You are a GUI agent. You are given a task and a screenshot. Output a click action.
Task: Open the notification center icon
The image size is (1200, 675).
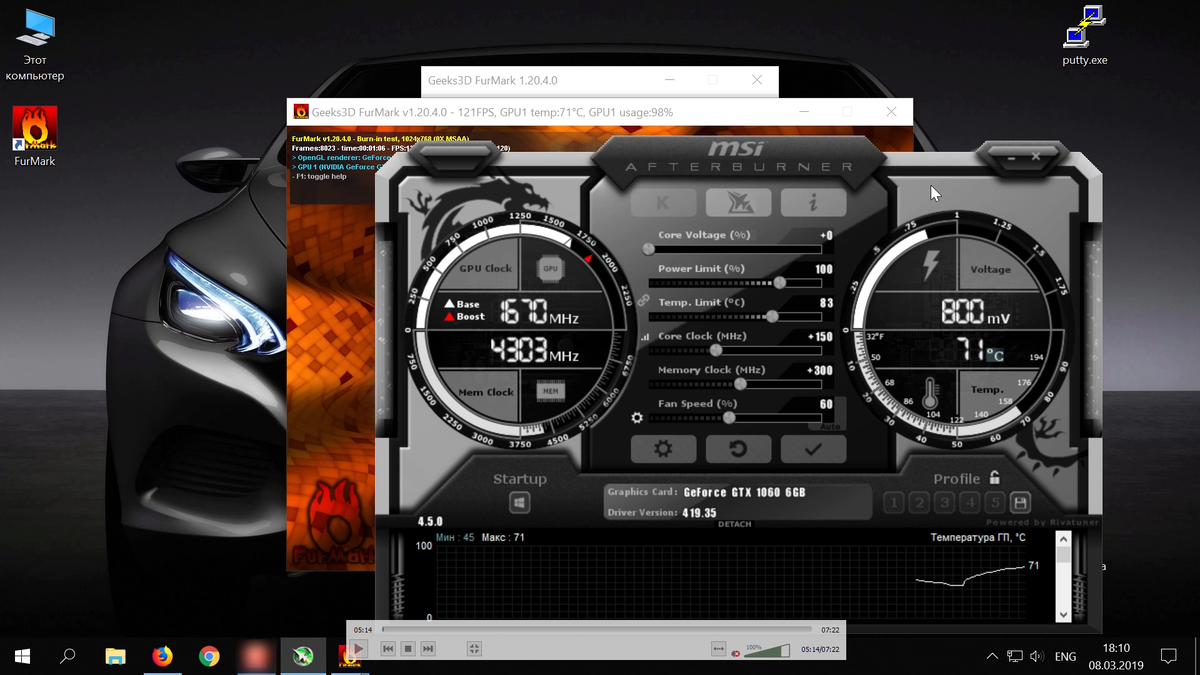(x=1168, y=656)
